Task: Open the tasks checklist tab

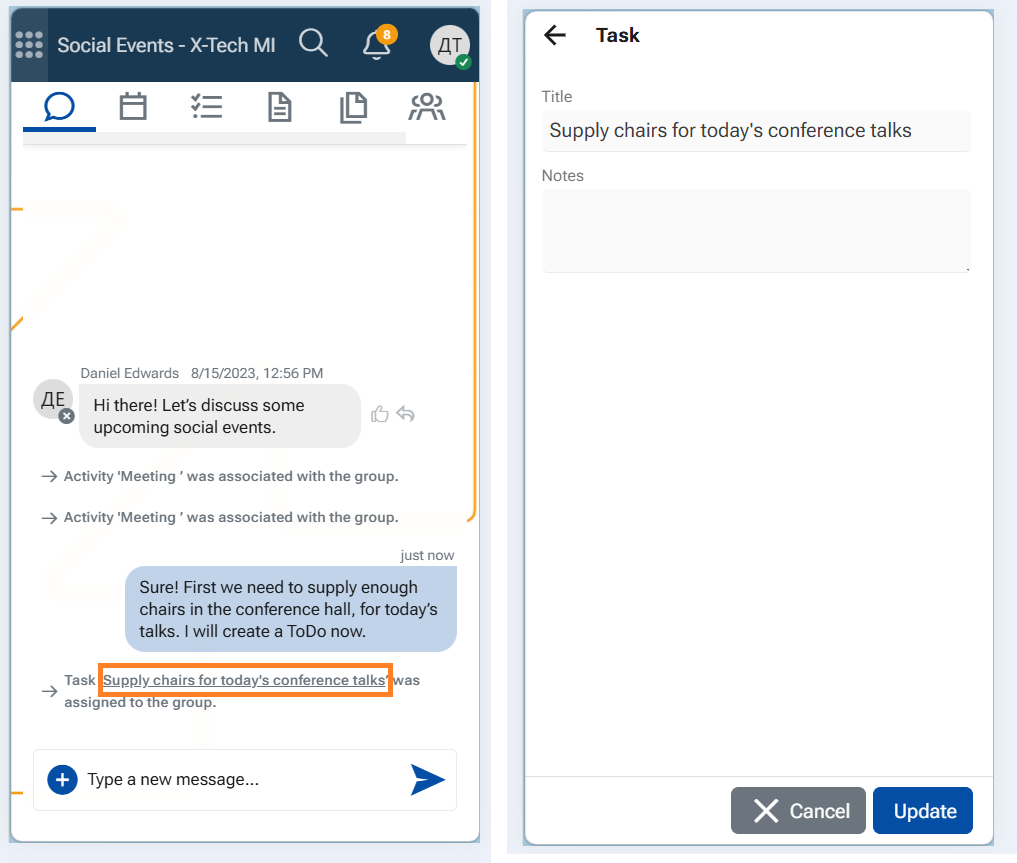Action: tap(207, 106)
